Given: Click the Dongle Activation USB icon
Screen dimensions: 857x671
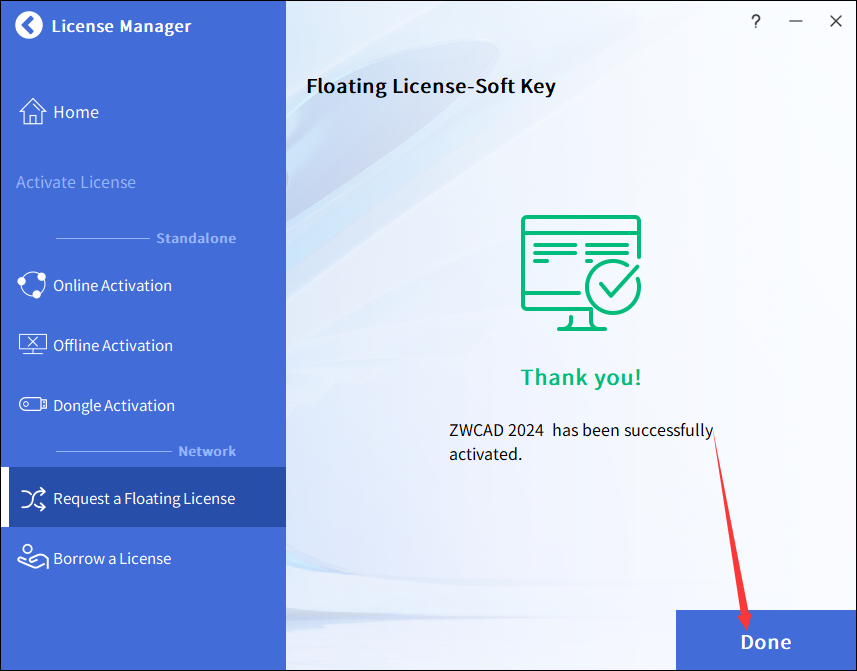Looking at the screenshot, I should click(x=33, y=404).
